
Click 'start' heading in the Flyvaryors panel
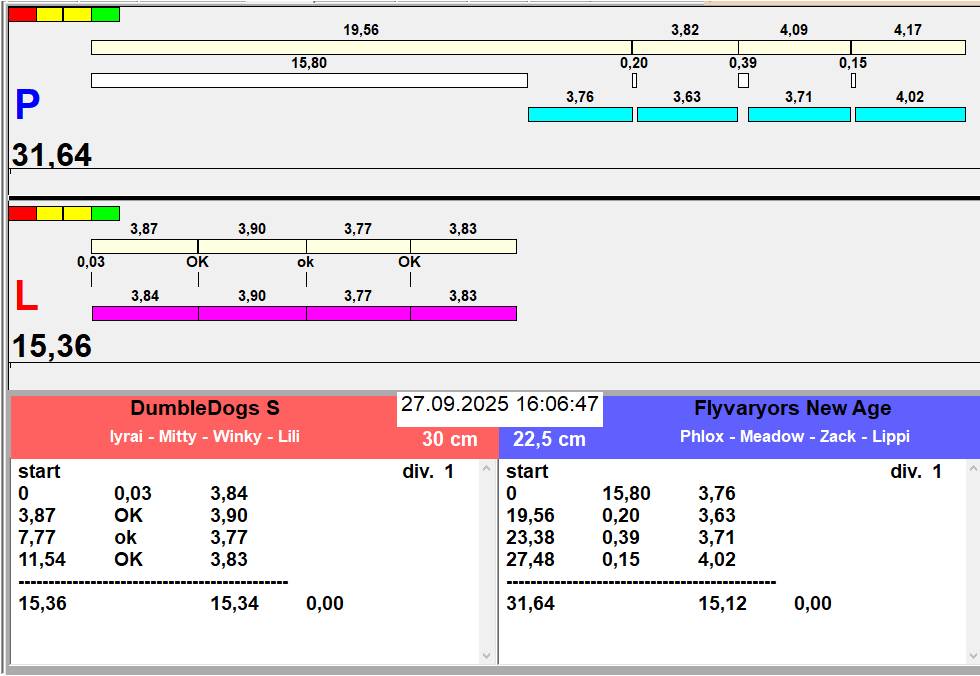click(527, 472)
